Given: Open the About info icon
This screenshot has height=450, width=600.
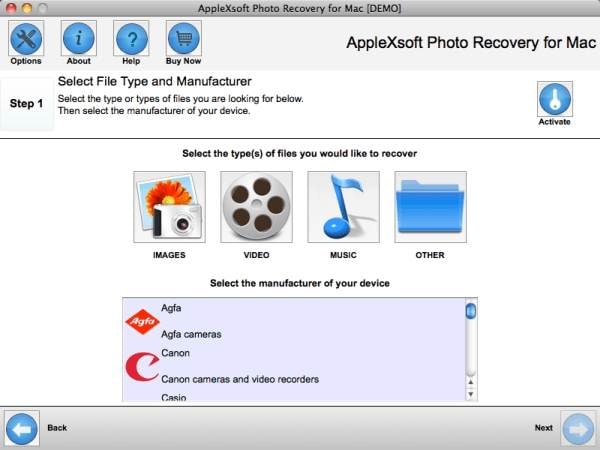Looking at the screenshot, I should pos(79,38).
